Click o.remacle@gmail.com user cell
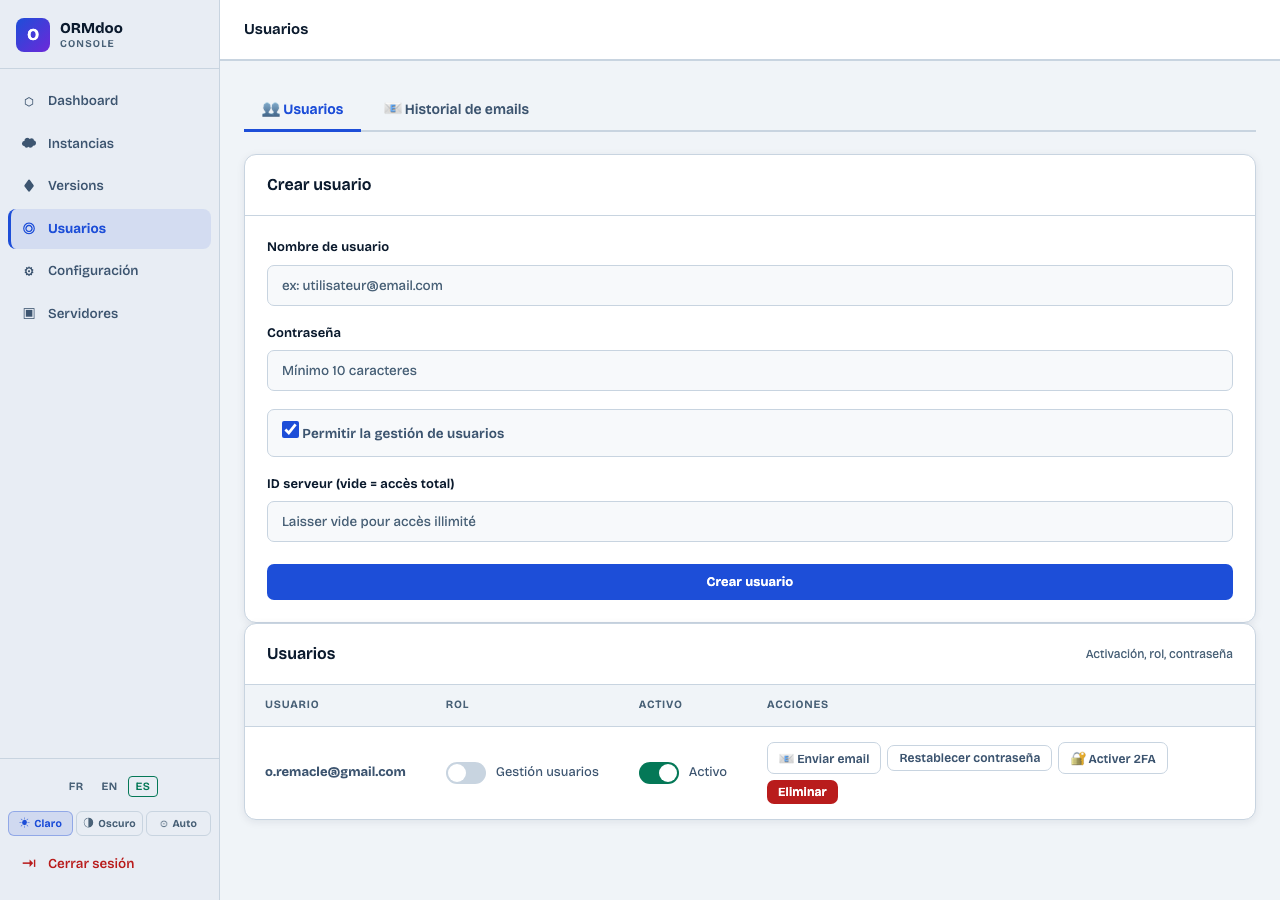 coord(335,772)
